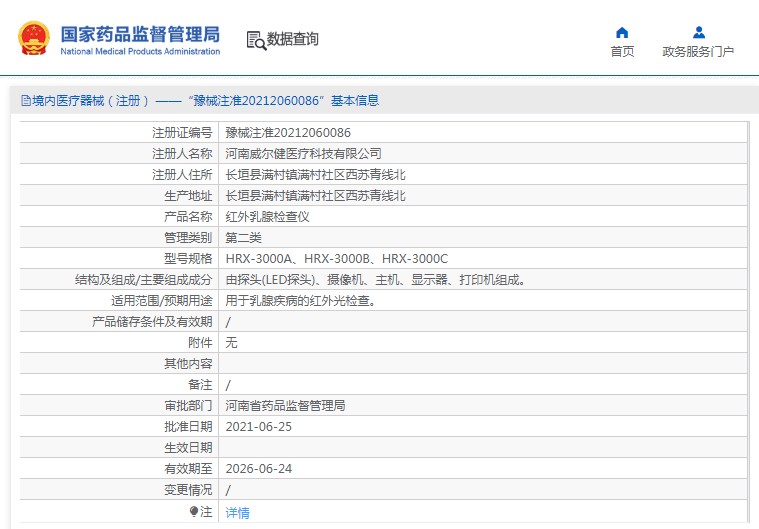Click the lightbulb icon beside 注

[x=194, y=511]
